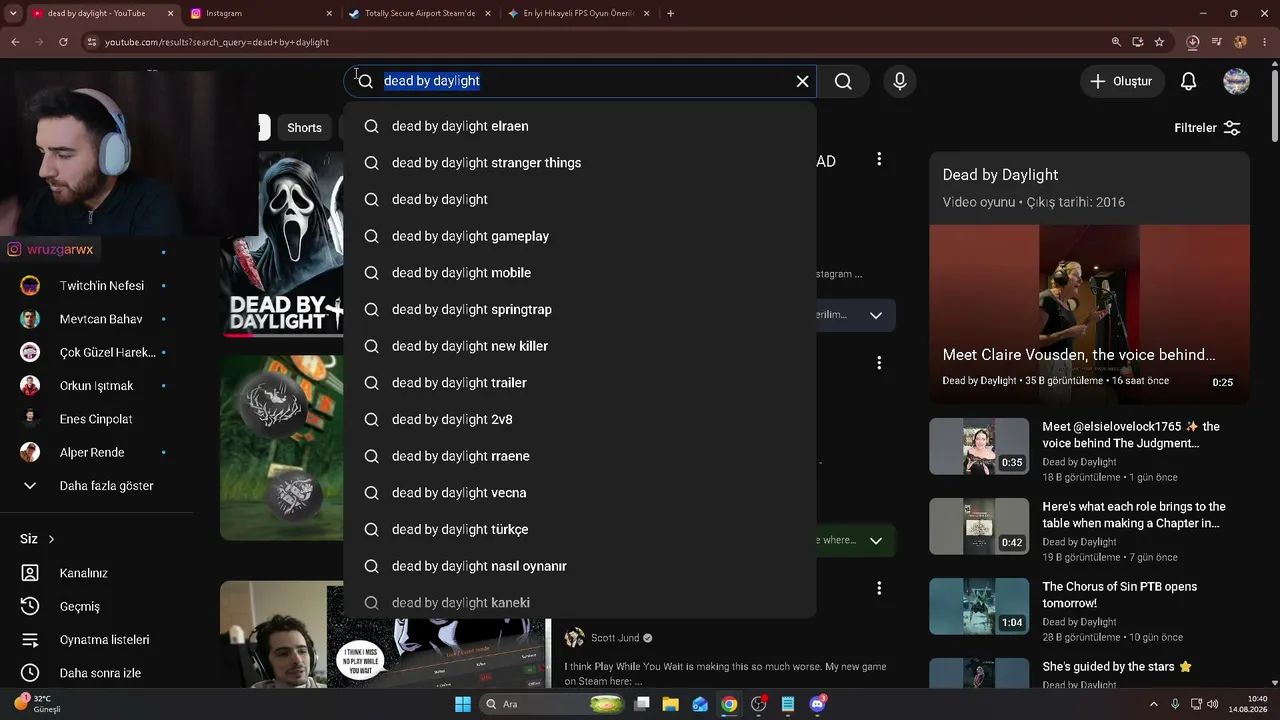Viewport: 1280px width, 720px height.
Task: Show hidden system tray icons
Action: click(x=1154, y=704)
